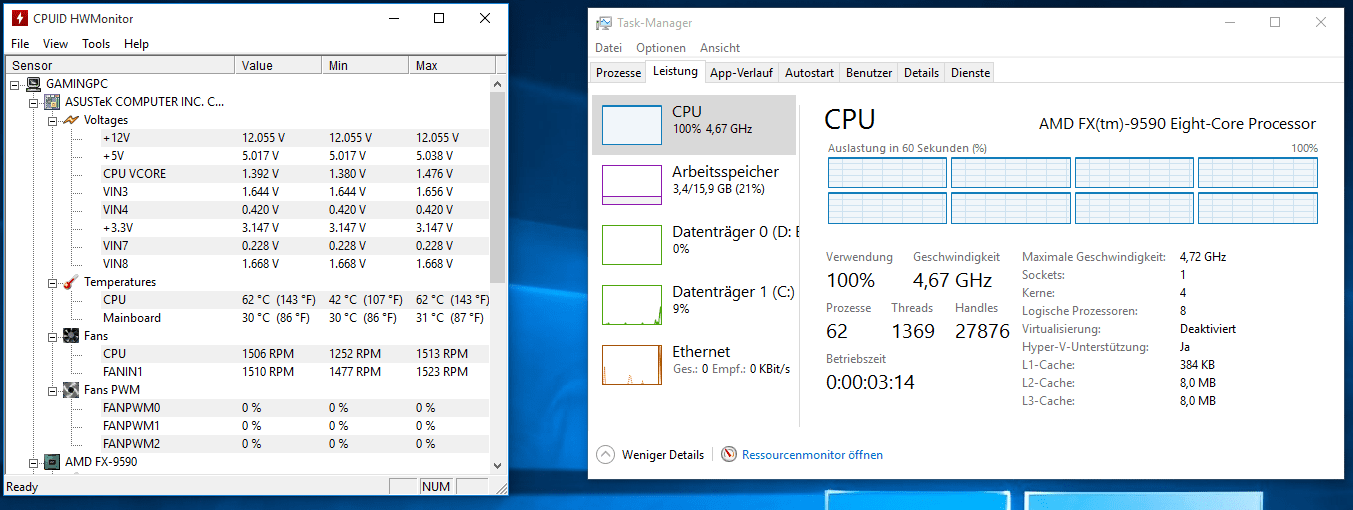Click the GAMINGPC computer icon in sensor tree
Viewport: 1353px width, 510px height.
tap(33, 84)
